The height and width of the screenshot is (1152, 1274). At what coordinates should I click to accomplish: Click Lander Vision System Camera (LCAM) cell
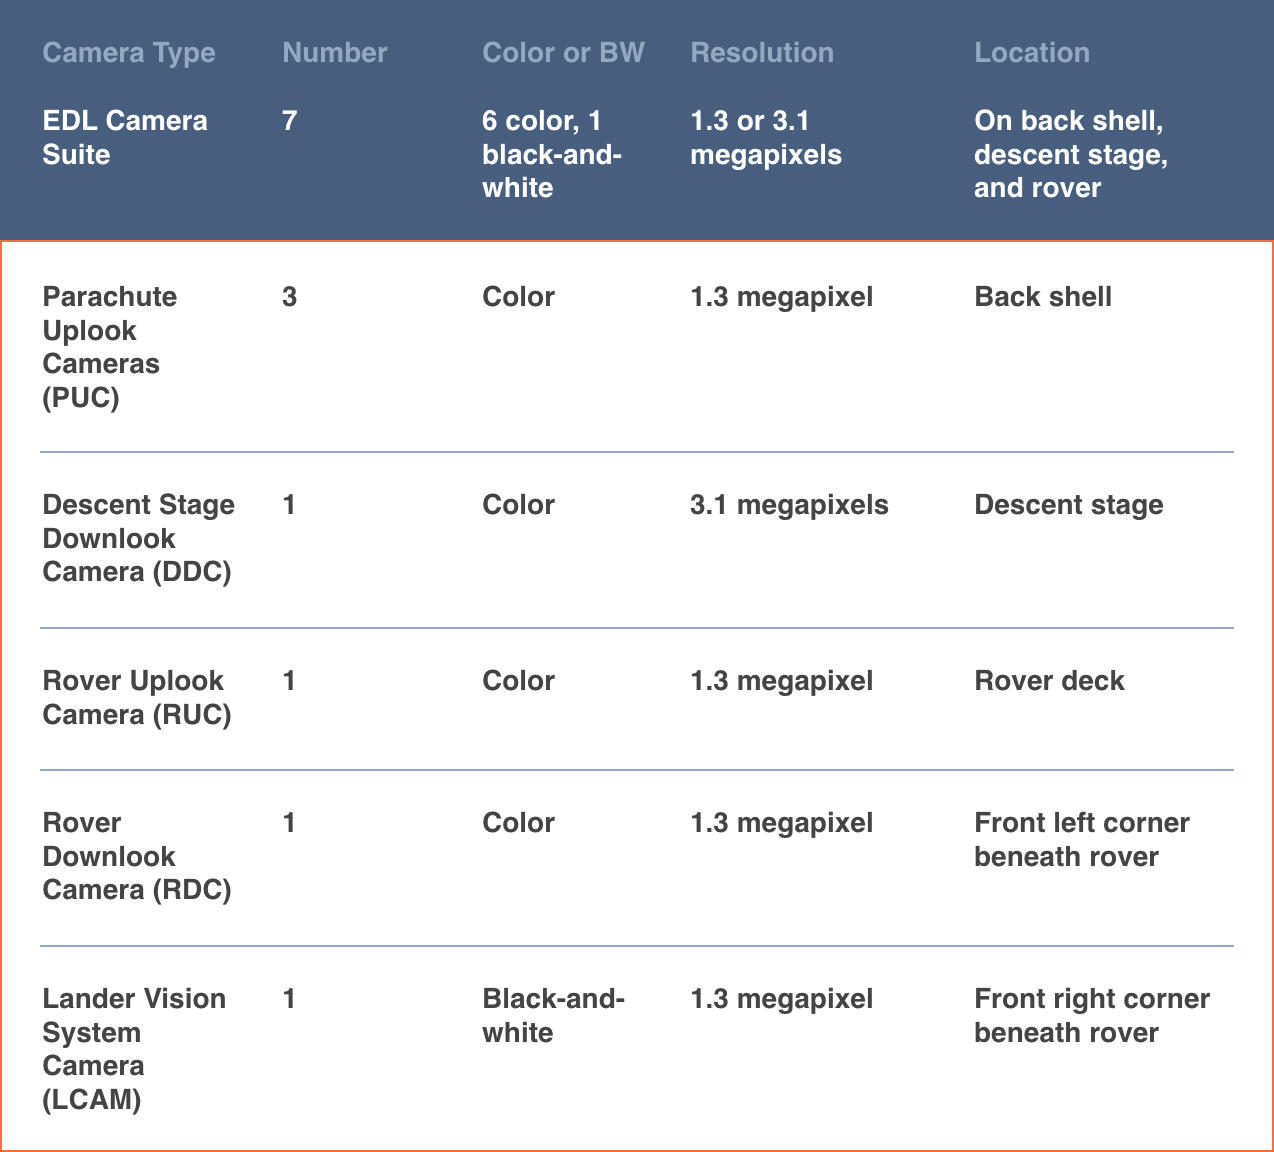[134, 1049]
